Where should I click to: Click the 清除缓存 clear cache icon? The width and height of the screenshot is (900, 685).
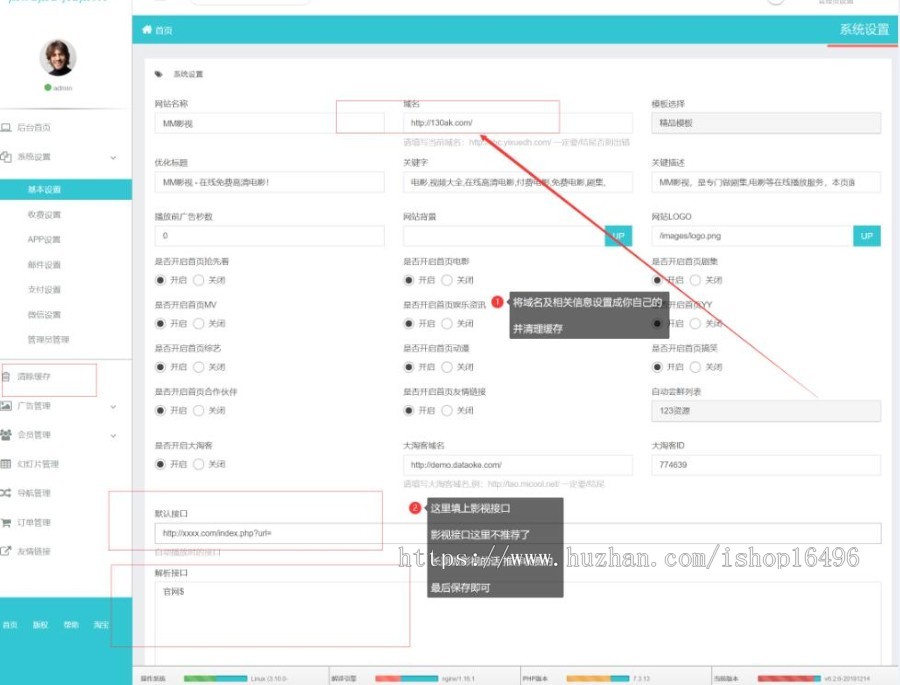pos(8,377)
